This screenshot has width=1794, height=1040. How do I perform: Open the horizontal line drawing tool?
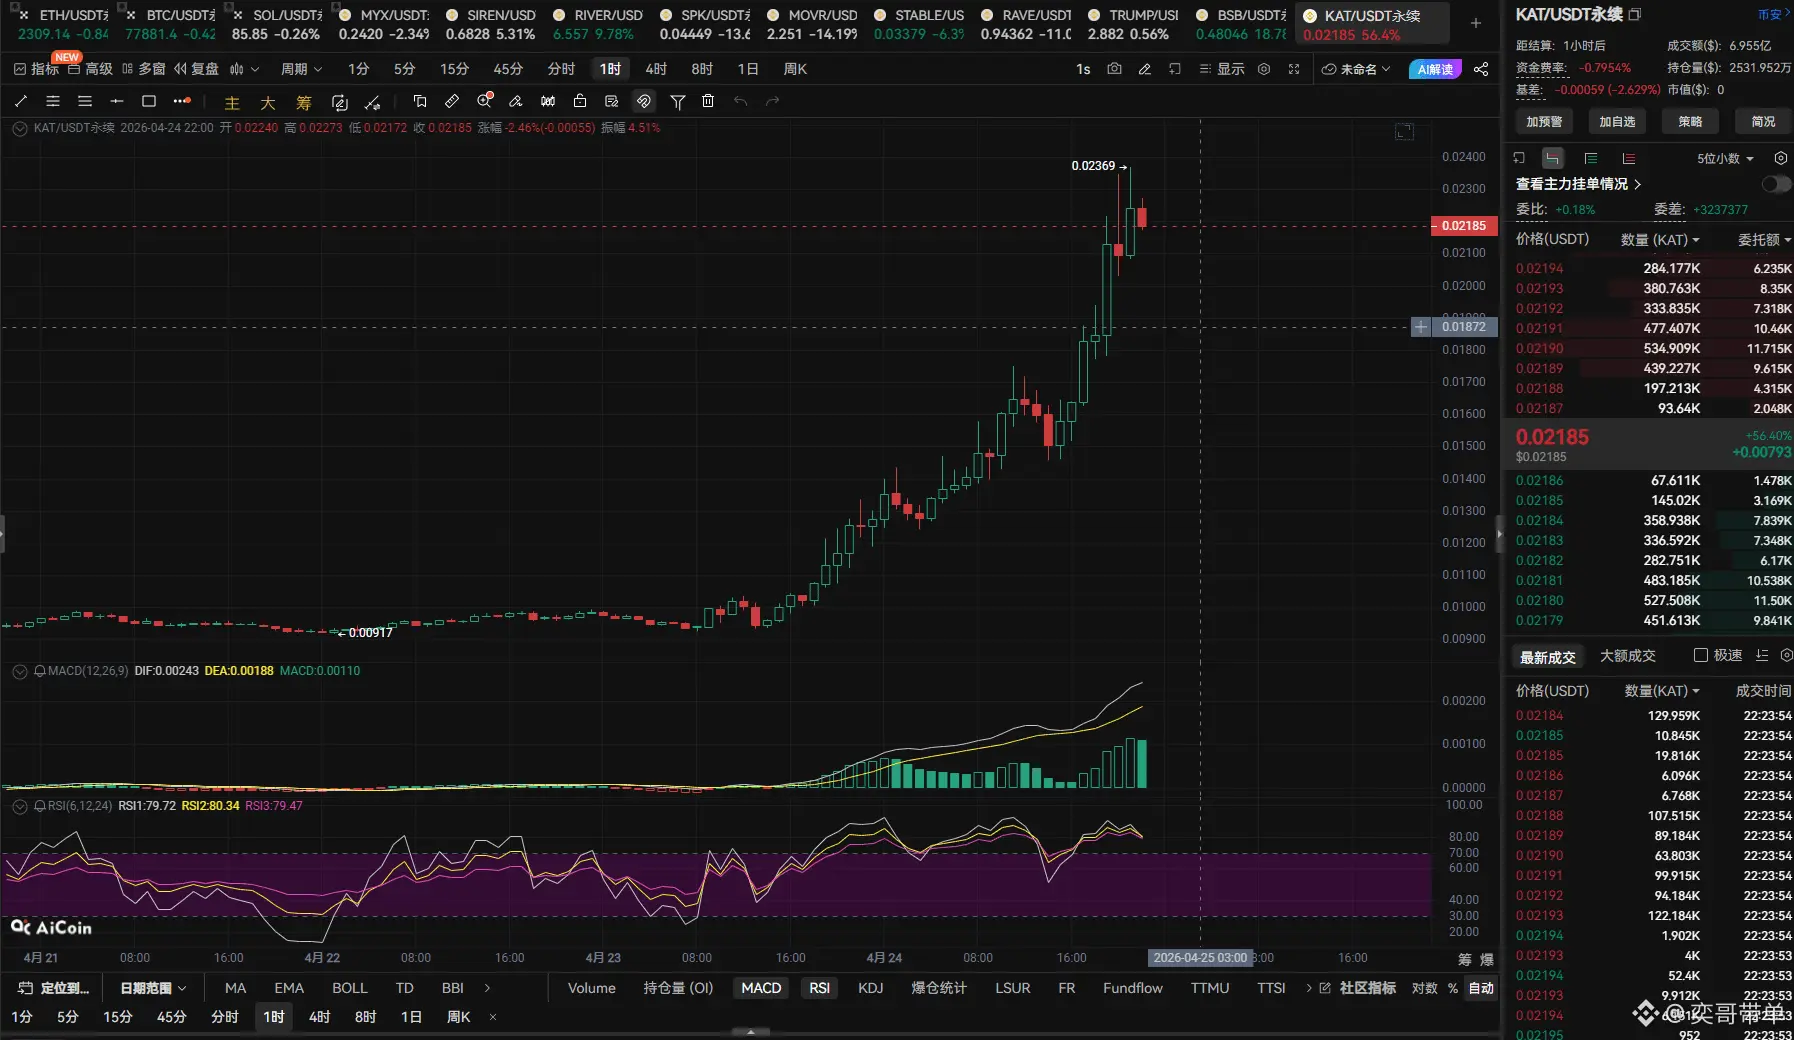(x=117, y=101)
